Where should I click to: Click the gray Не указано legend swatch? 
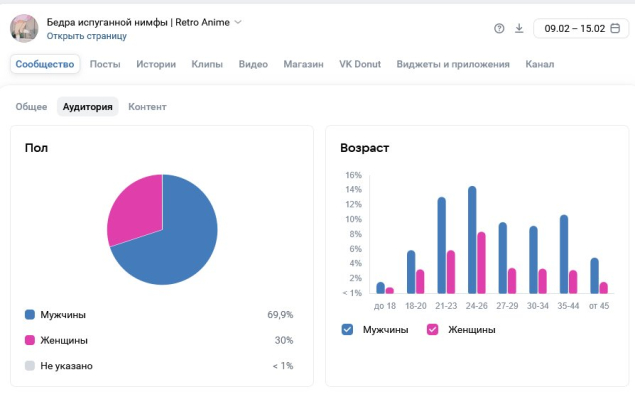pos(30,366)
